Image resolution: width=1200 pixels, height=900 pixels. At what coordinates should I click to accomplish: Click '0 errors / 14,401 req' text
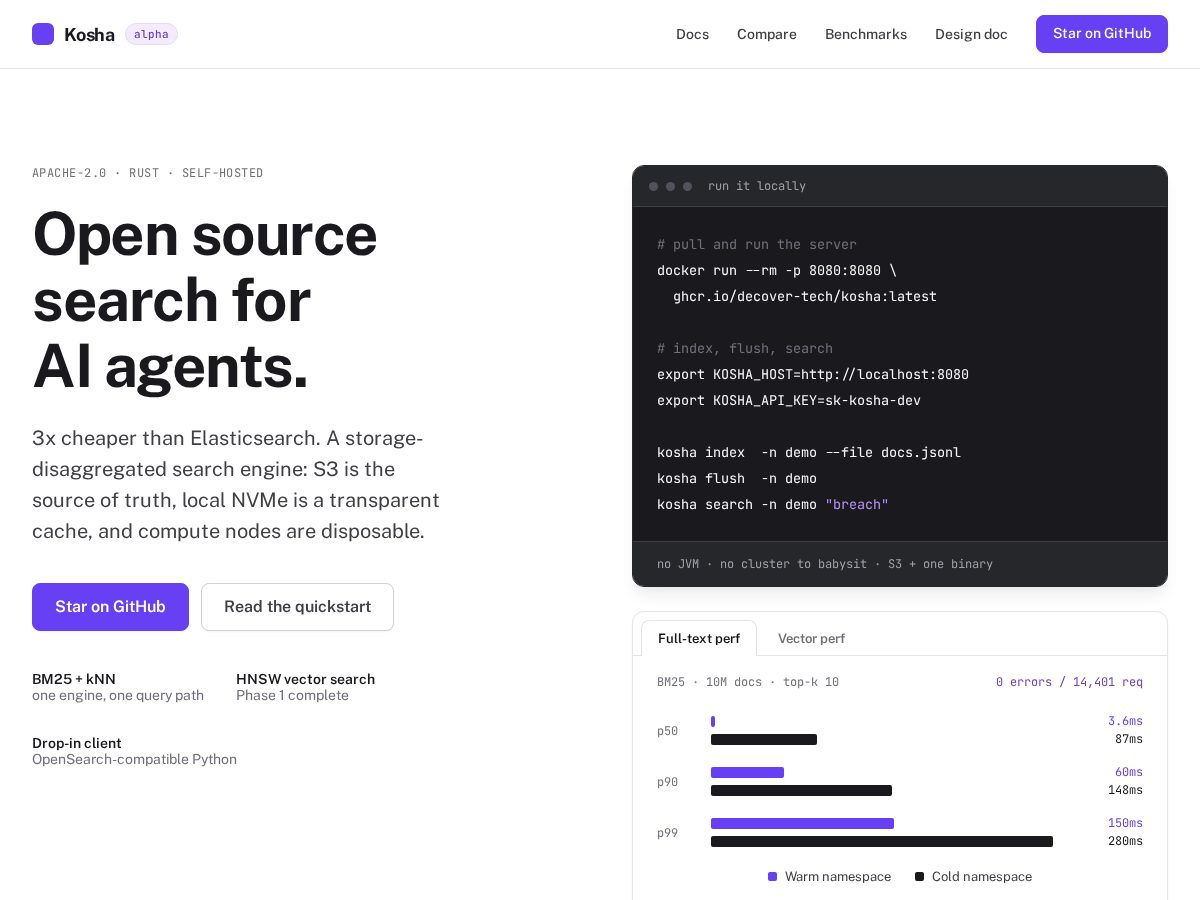coord(1069,682)
